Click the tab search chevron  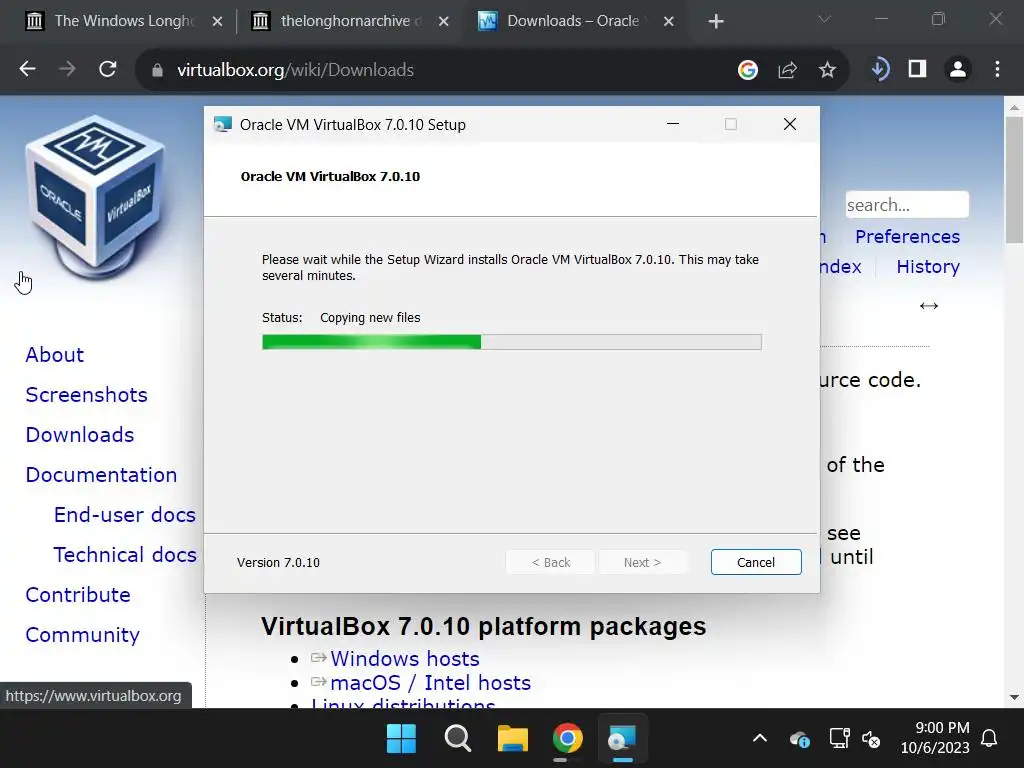(x=824, y=20)
